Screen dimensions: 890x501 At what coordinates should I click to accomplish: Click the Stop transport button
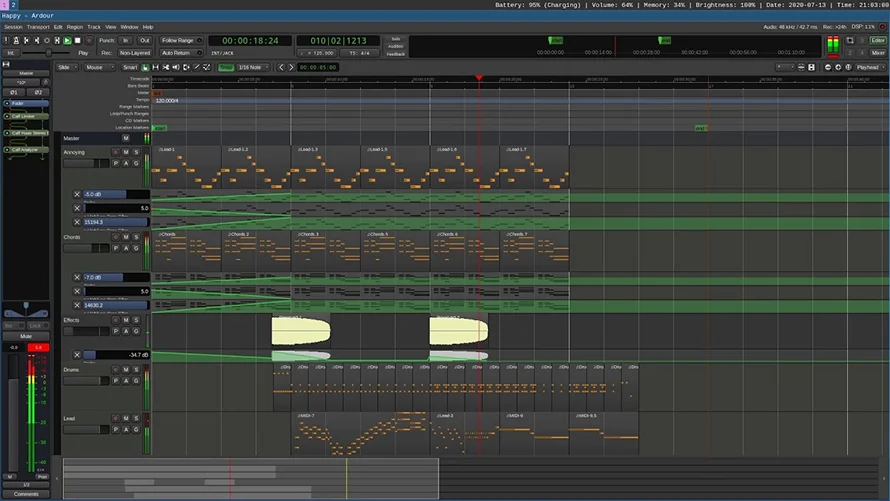(78, 40)
